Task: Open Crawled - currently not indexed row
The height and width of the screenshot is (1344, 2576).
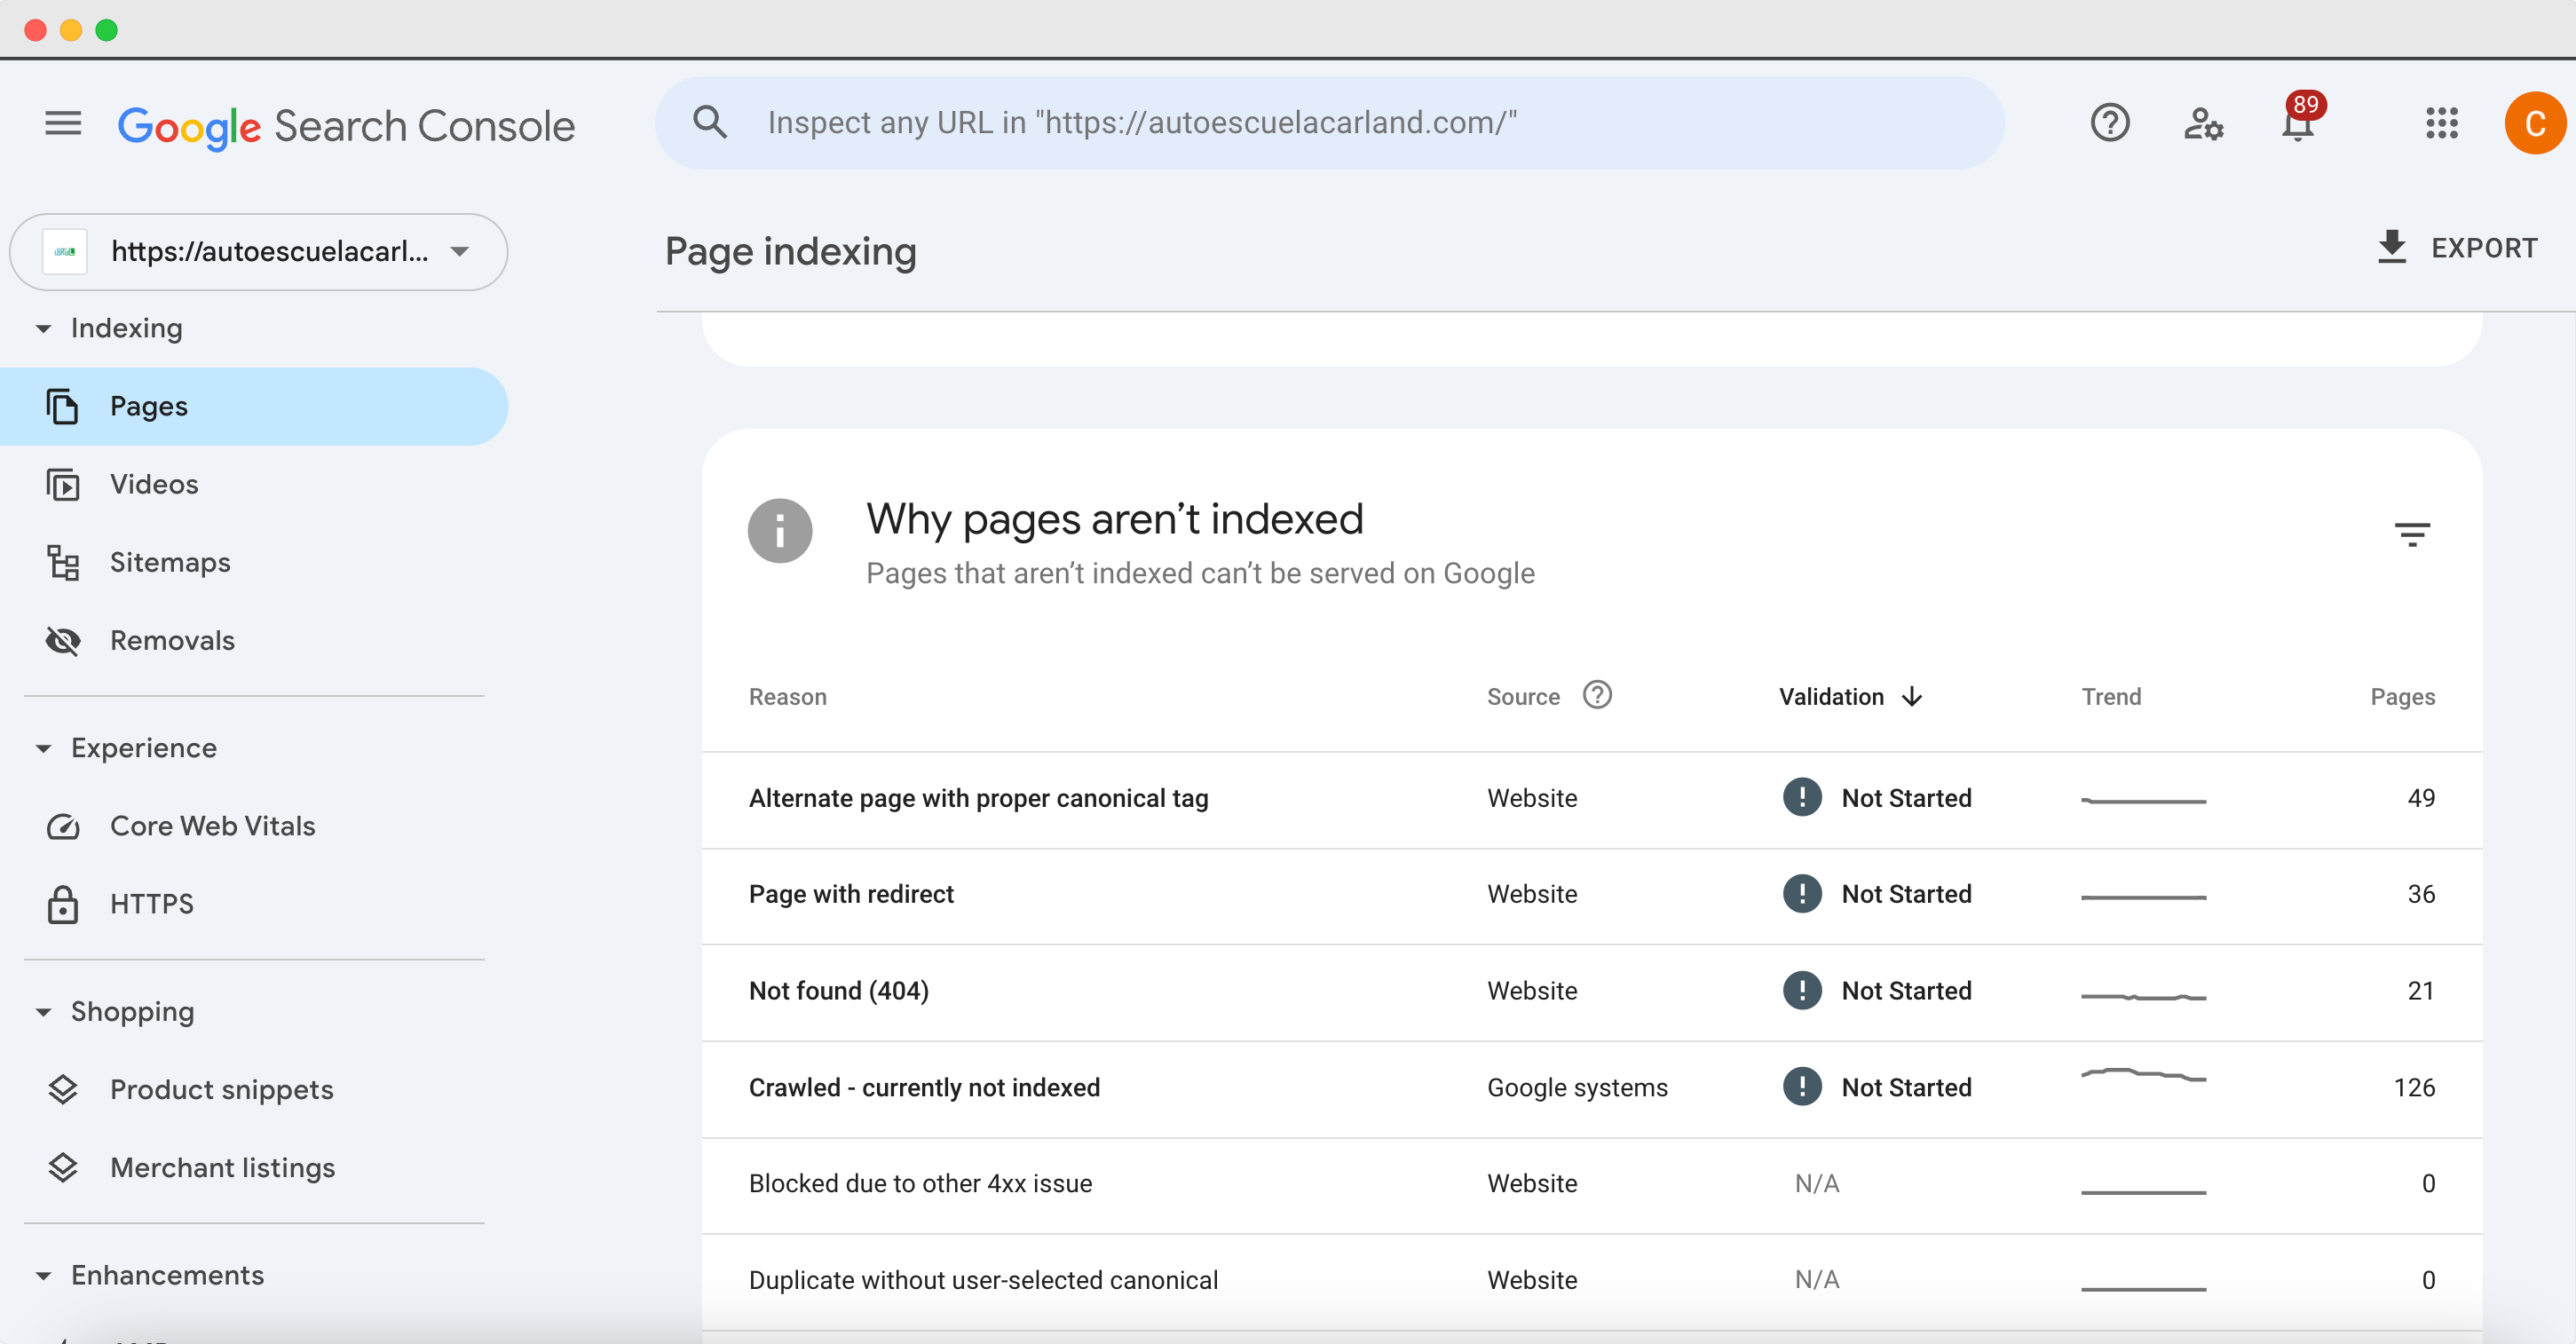Action: point(1592,1088)
